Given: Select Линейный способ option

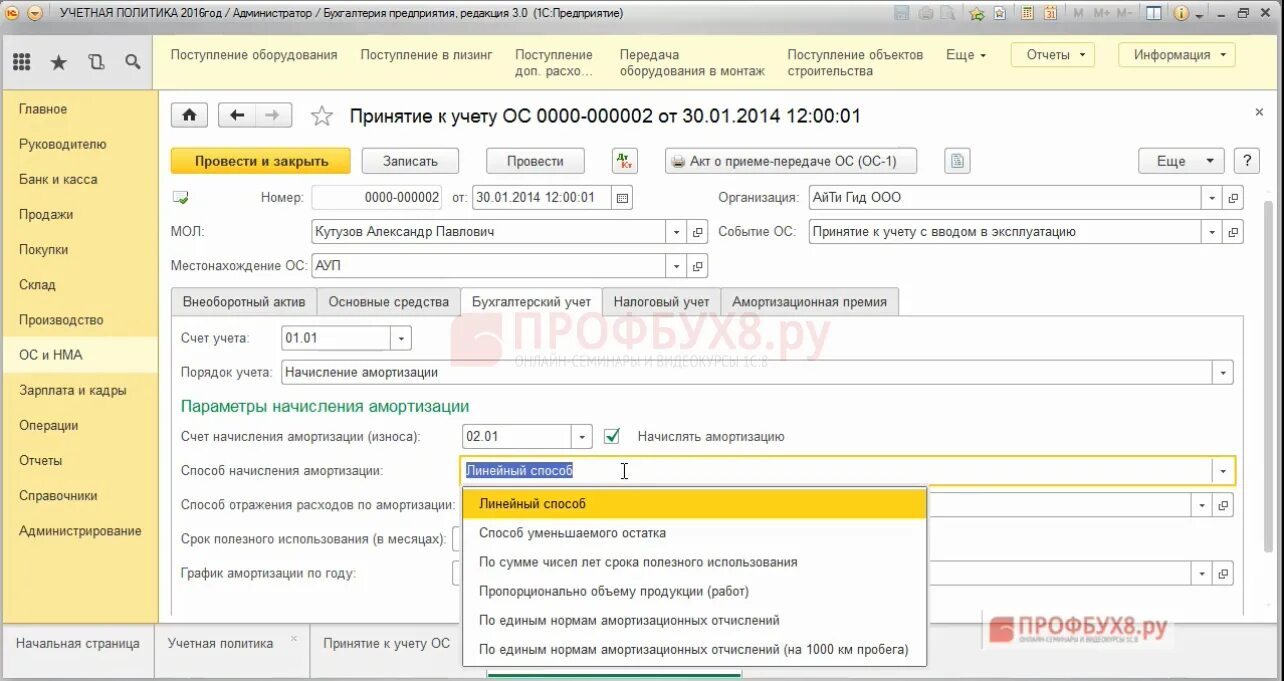Looking at the screenshot, I should [694, 504].
